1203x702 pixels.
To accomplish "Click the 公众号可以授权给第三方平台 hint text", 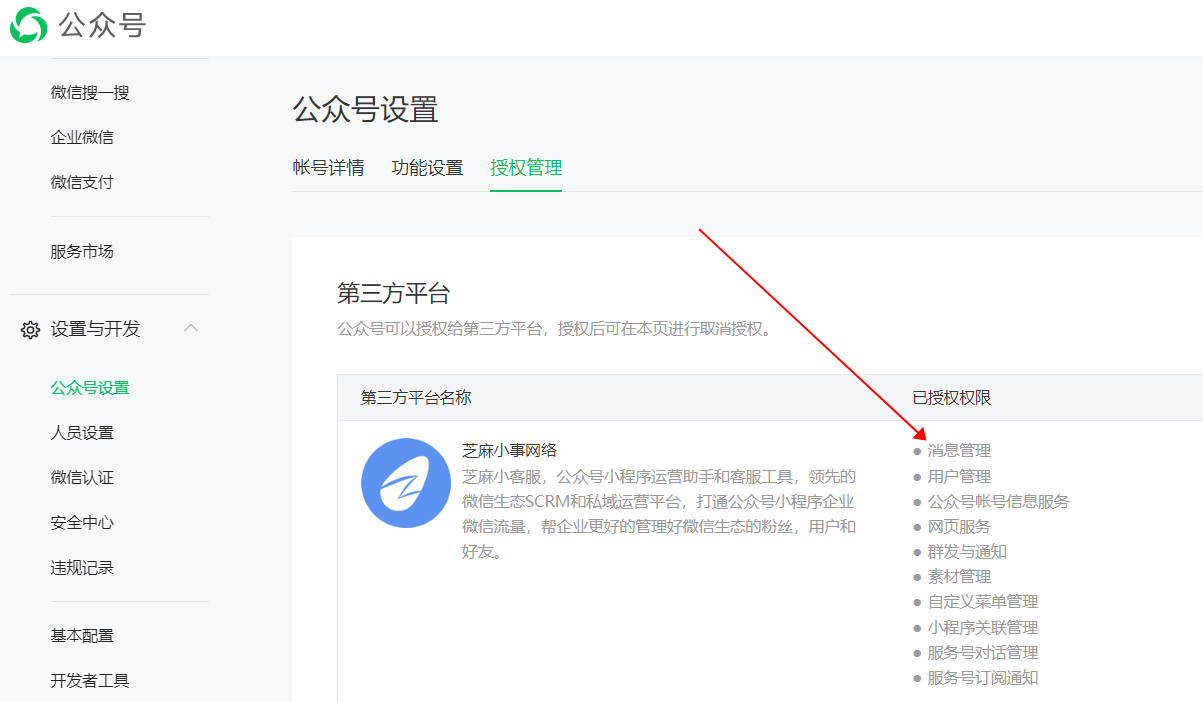I will (x=555, y=329).
